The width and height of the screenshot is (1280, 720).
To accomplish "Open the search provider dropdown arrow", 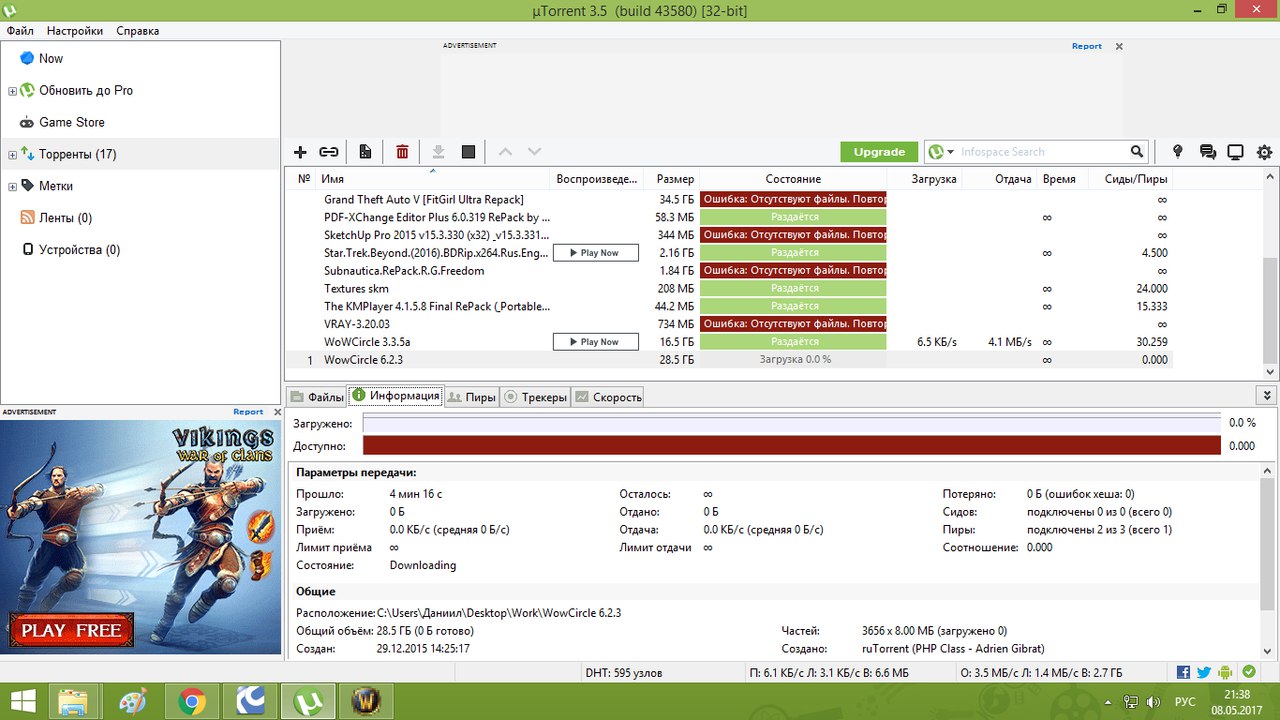I will click(950, 152).
